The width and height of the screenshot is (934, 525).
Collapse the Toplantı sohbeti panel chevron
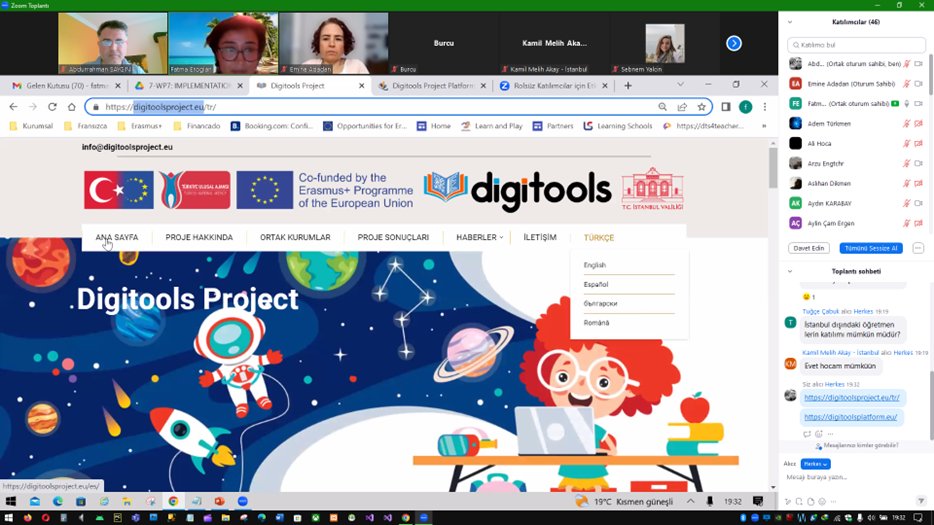tap(790, 271)
